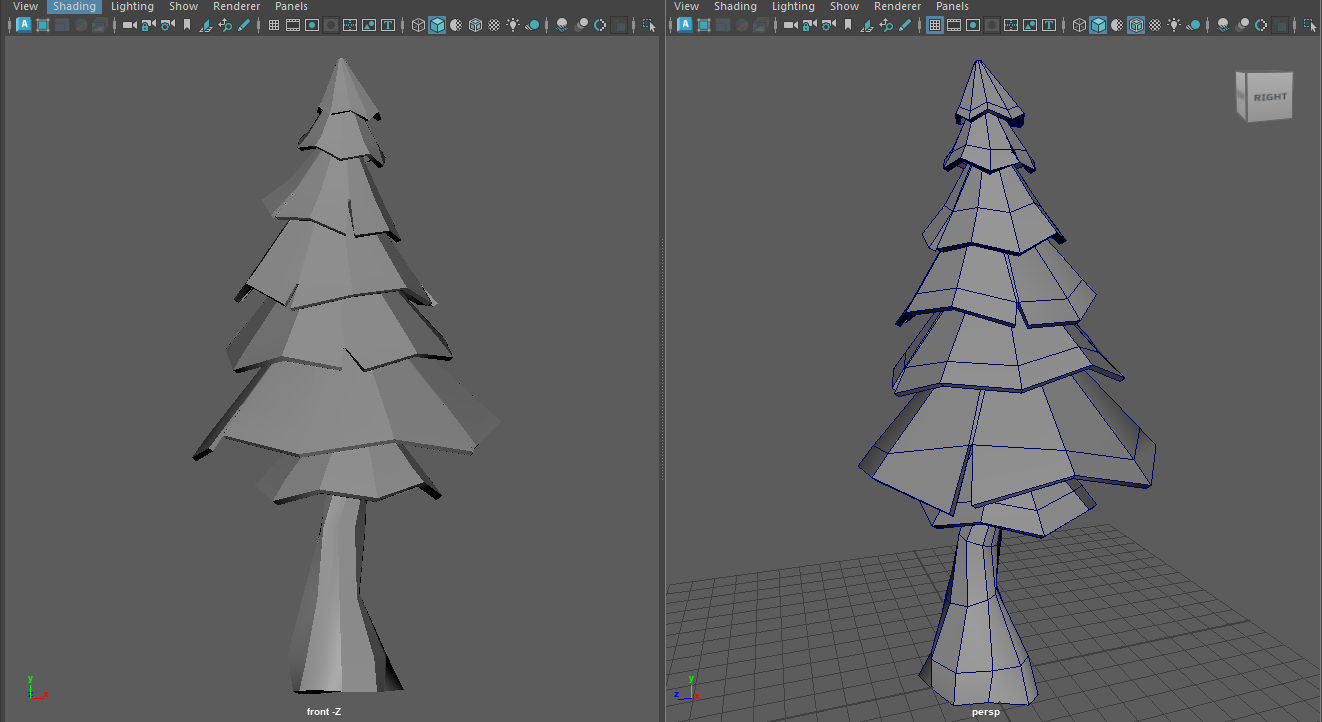The image size is (1322, 722).
Task: Click wireframe cube icon in front panel
Action: 418,25
